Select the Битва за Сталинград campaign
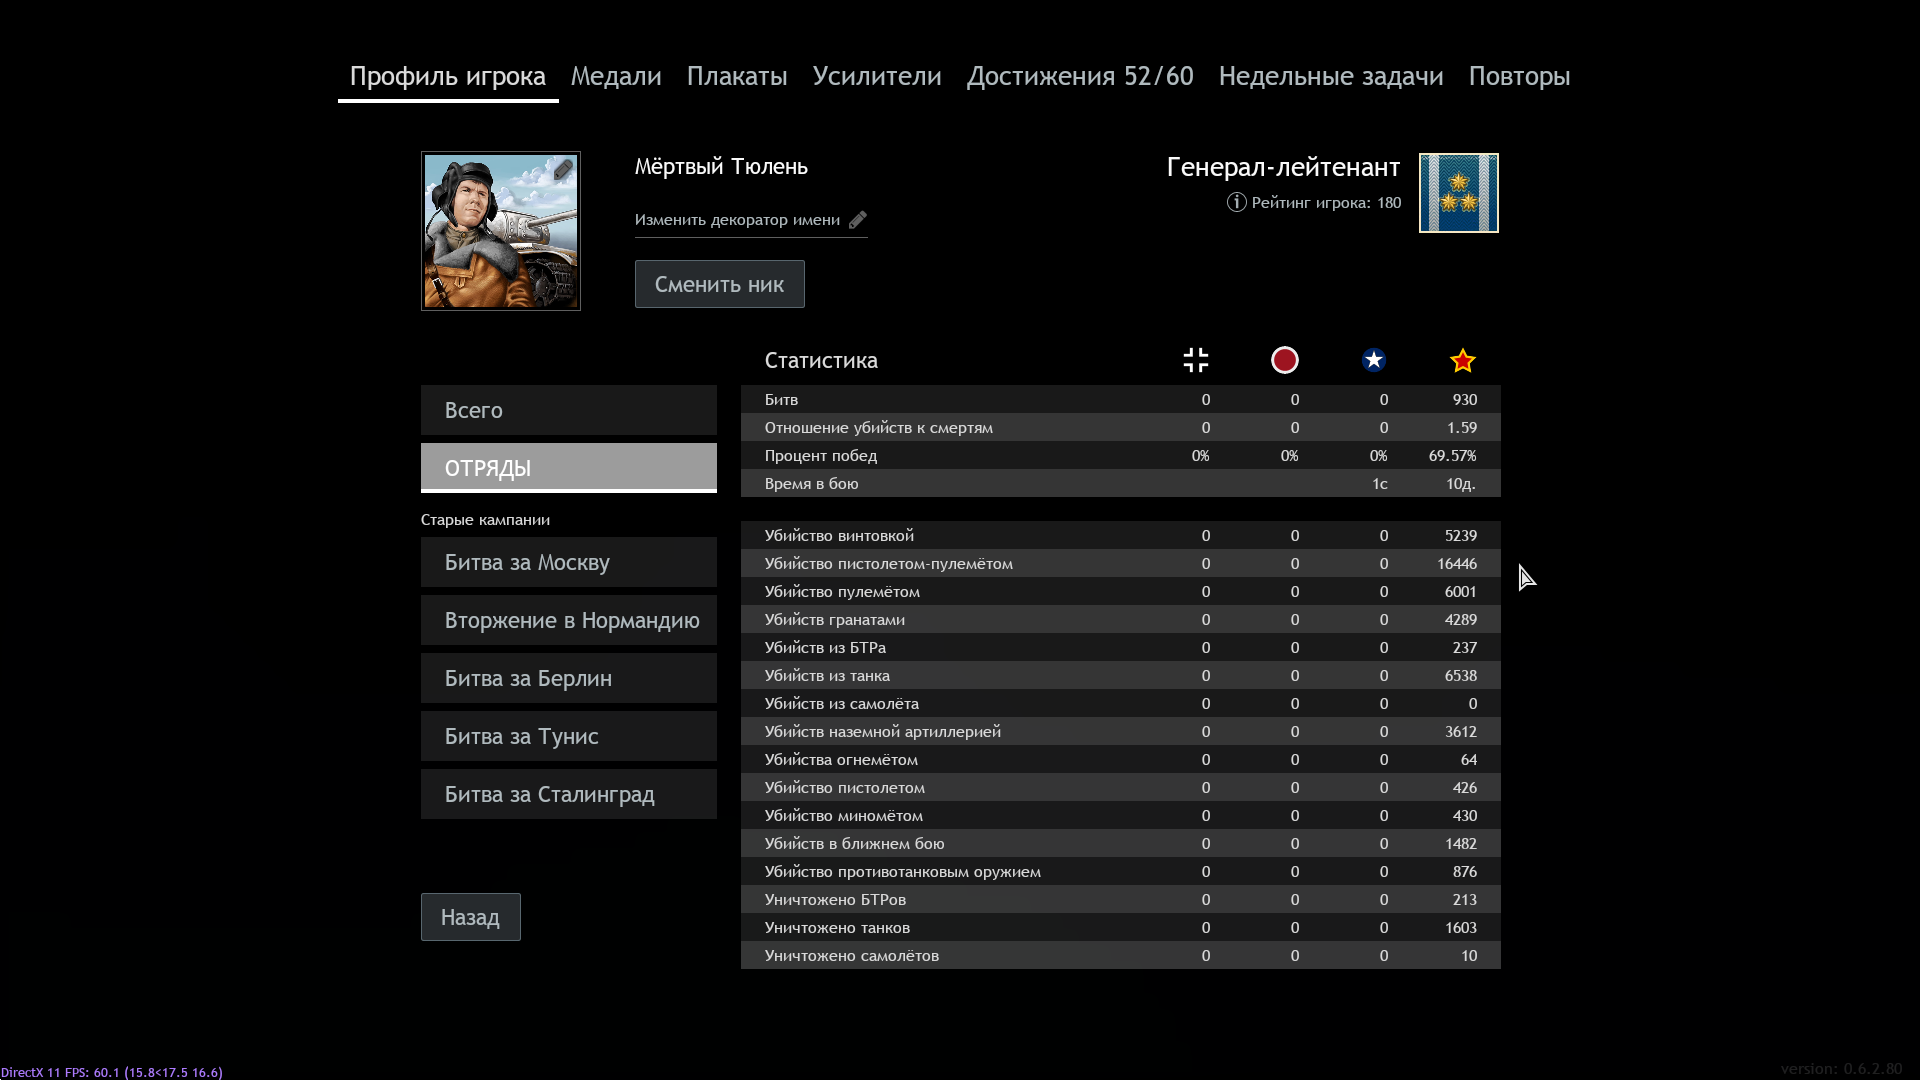1920x1080 pixels. click(568, 794)
